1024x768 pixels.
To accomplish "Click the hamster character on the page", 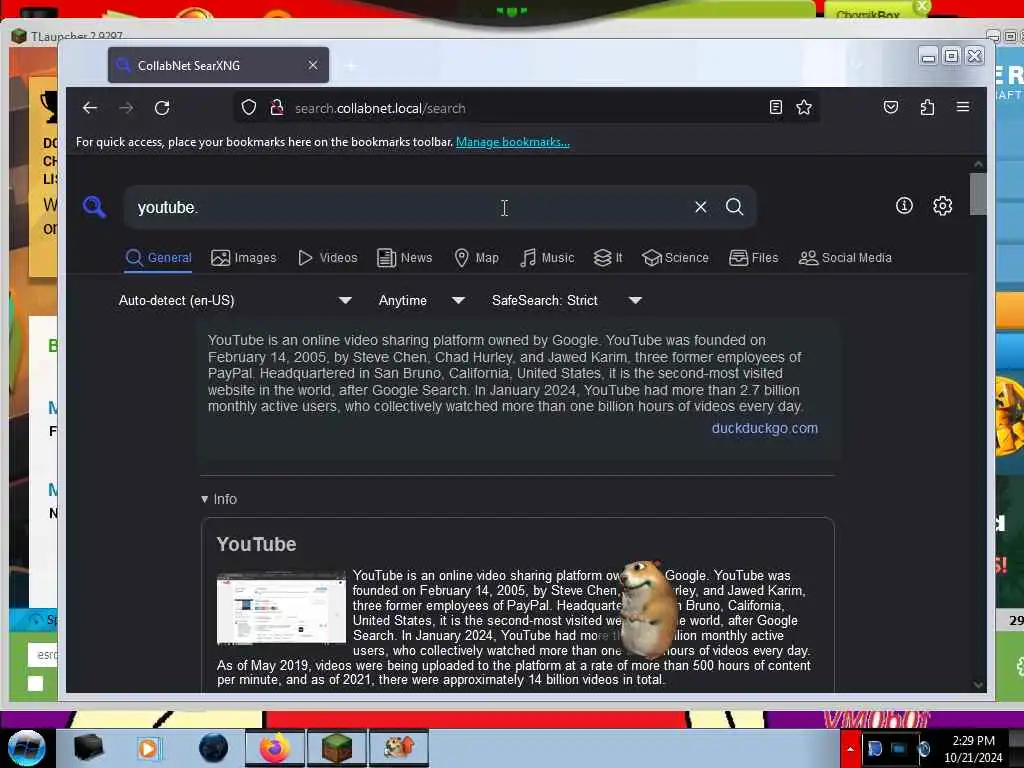I will pos(647,609).
